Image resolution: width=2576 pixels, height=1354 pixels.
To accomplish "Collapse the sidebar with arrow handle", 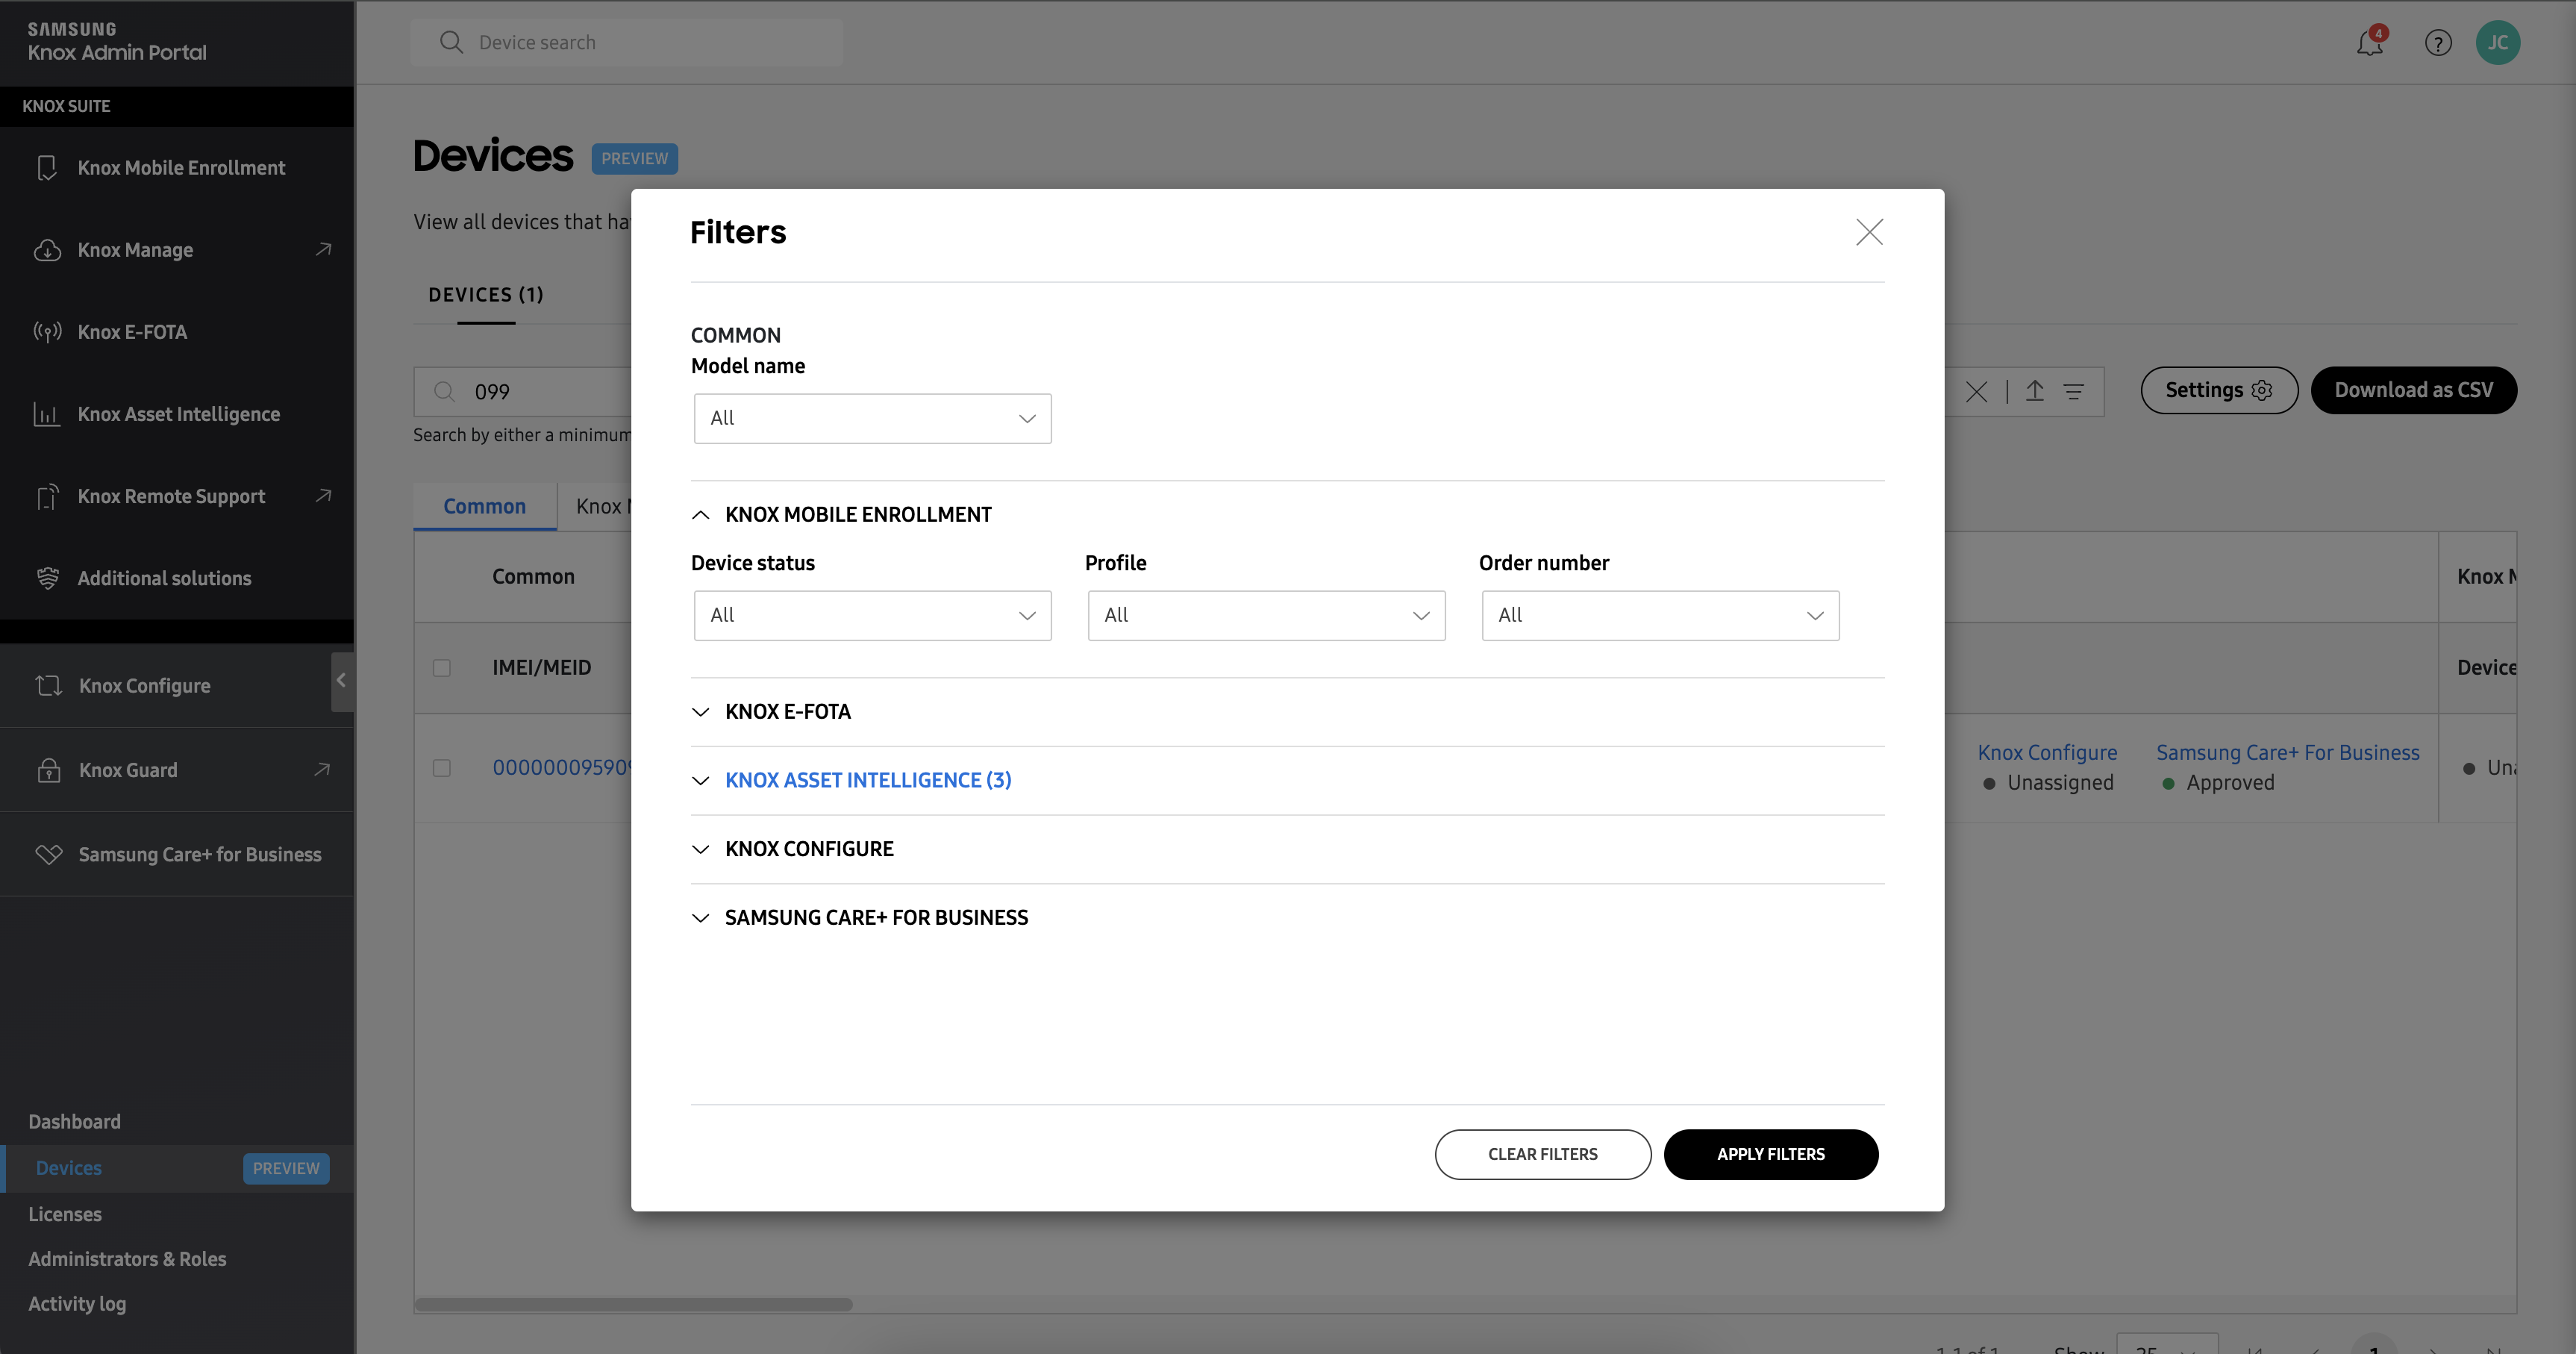I will pos(342,681).
